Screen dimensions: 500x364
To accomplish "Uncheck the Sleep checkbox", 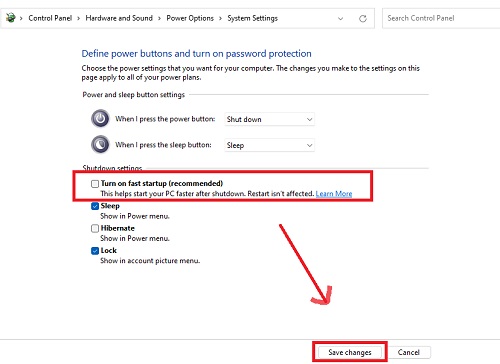I will (x=95, y=206).
